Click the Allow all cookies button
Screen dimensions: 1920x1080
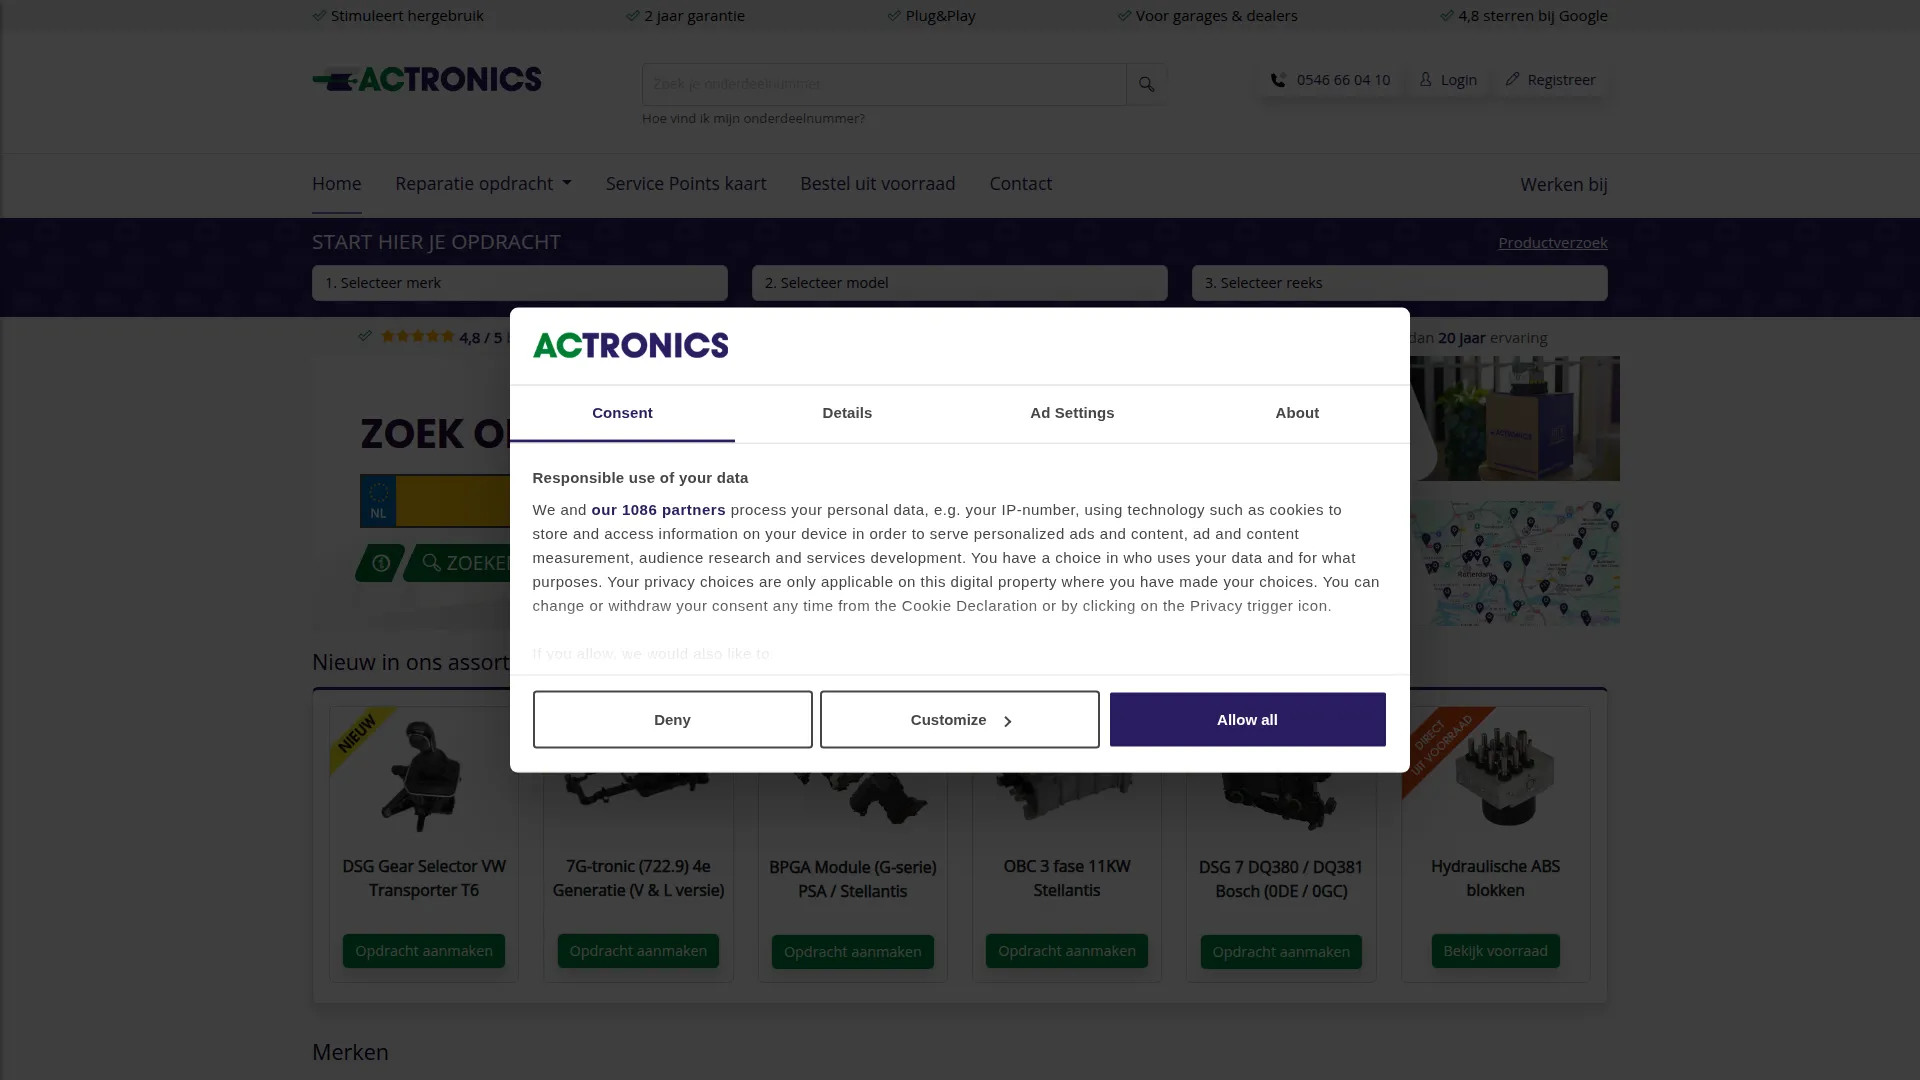click(x=1247, y=719)
